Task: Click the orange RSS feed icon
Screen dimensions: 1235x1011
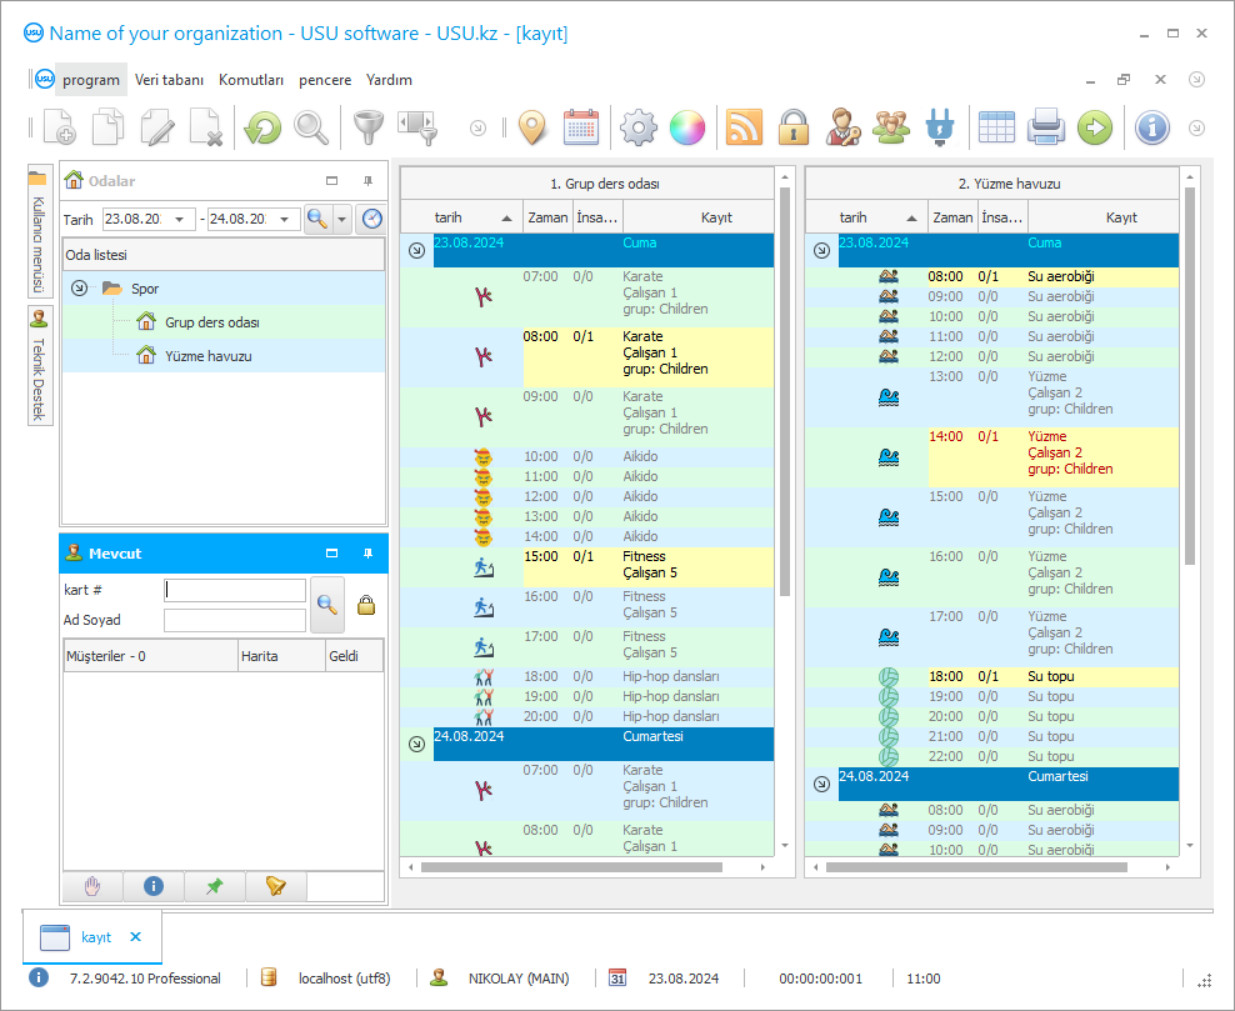Action: click(x=743, y=128)
